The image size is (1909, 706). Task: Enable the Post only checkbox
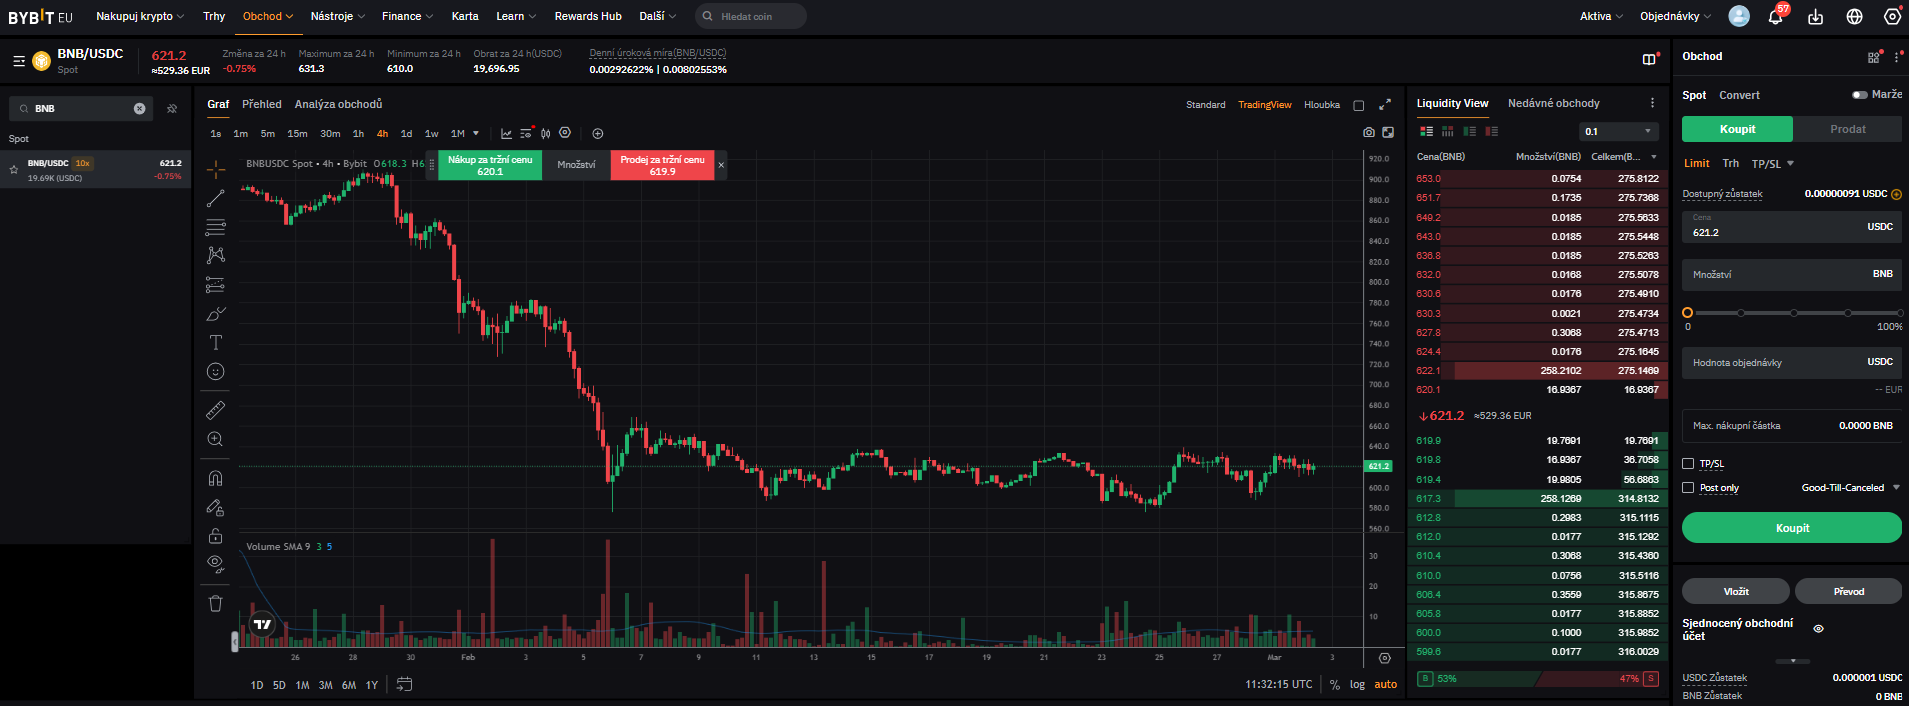pyautogui.click(x=1688, y=488)
